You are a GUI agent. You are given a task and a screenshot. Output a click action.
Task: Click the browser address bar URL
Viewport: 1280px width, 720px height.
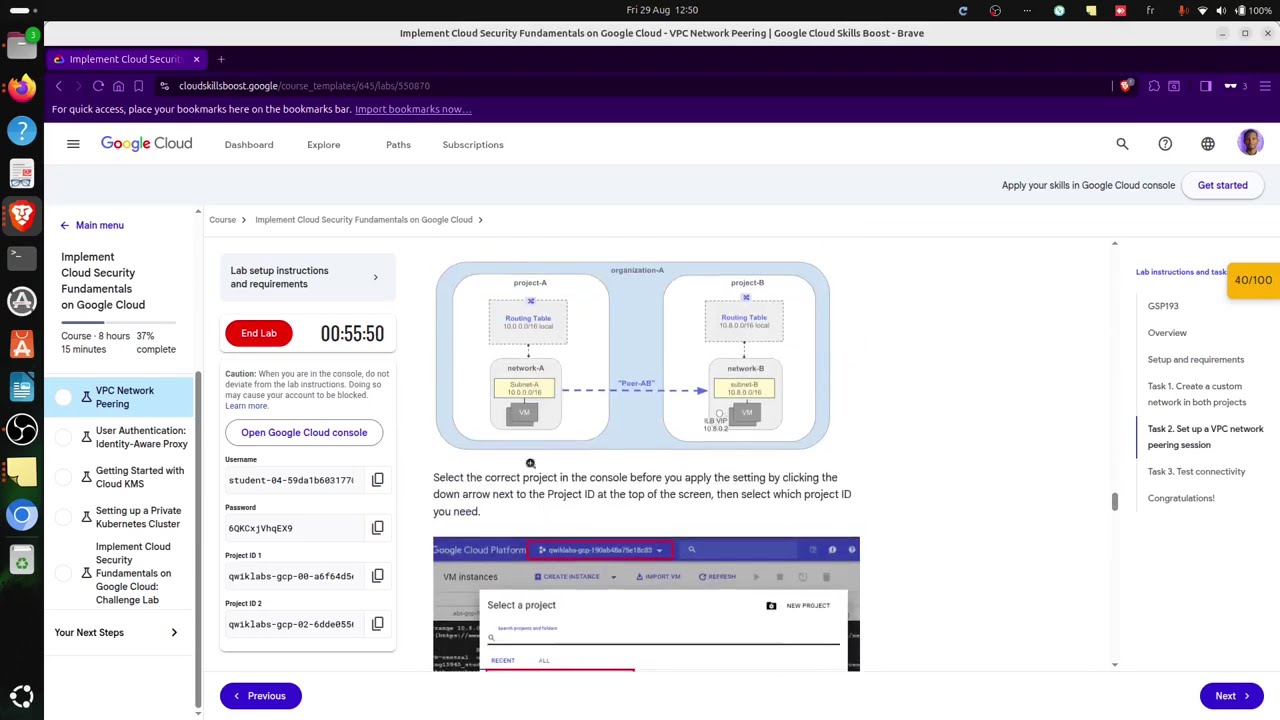pyautogui.click(x=304, y=86)
